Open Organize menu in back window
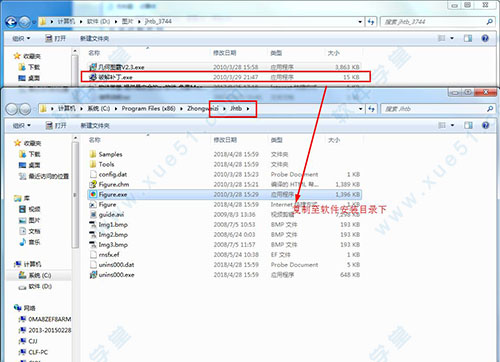The width and height of the screenshot is (500, 362). pyautogui.click(x=21, y=39)
